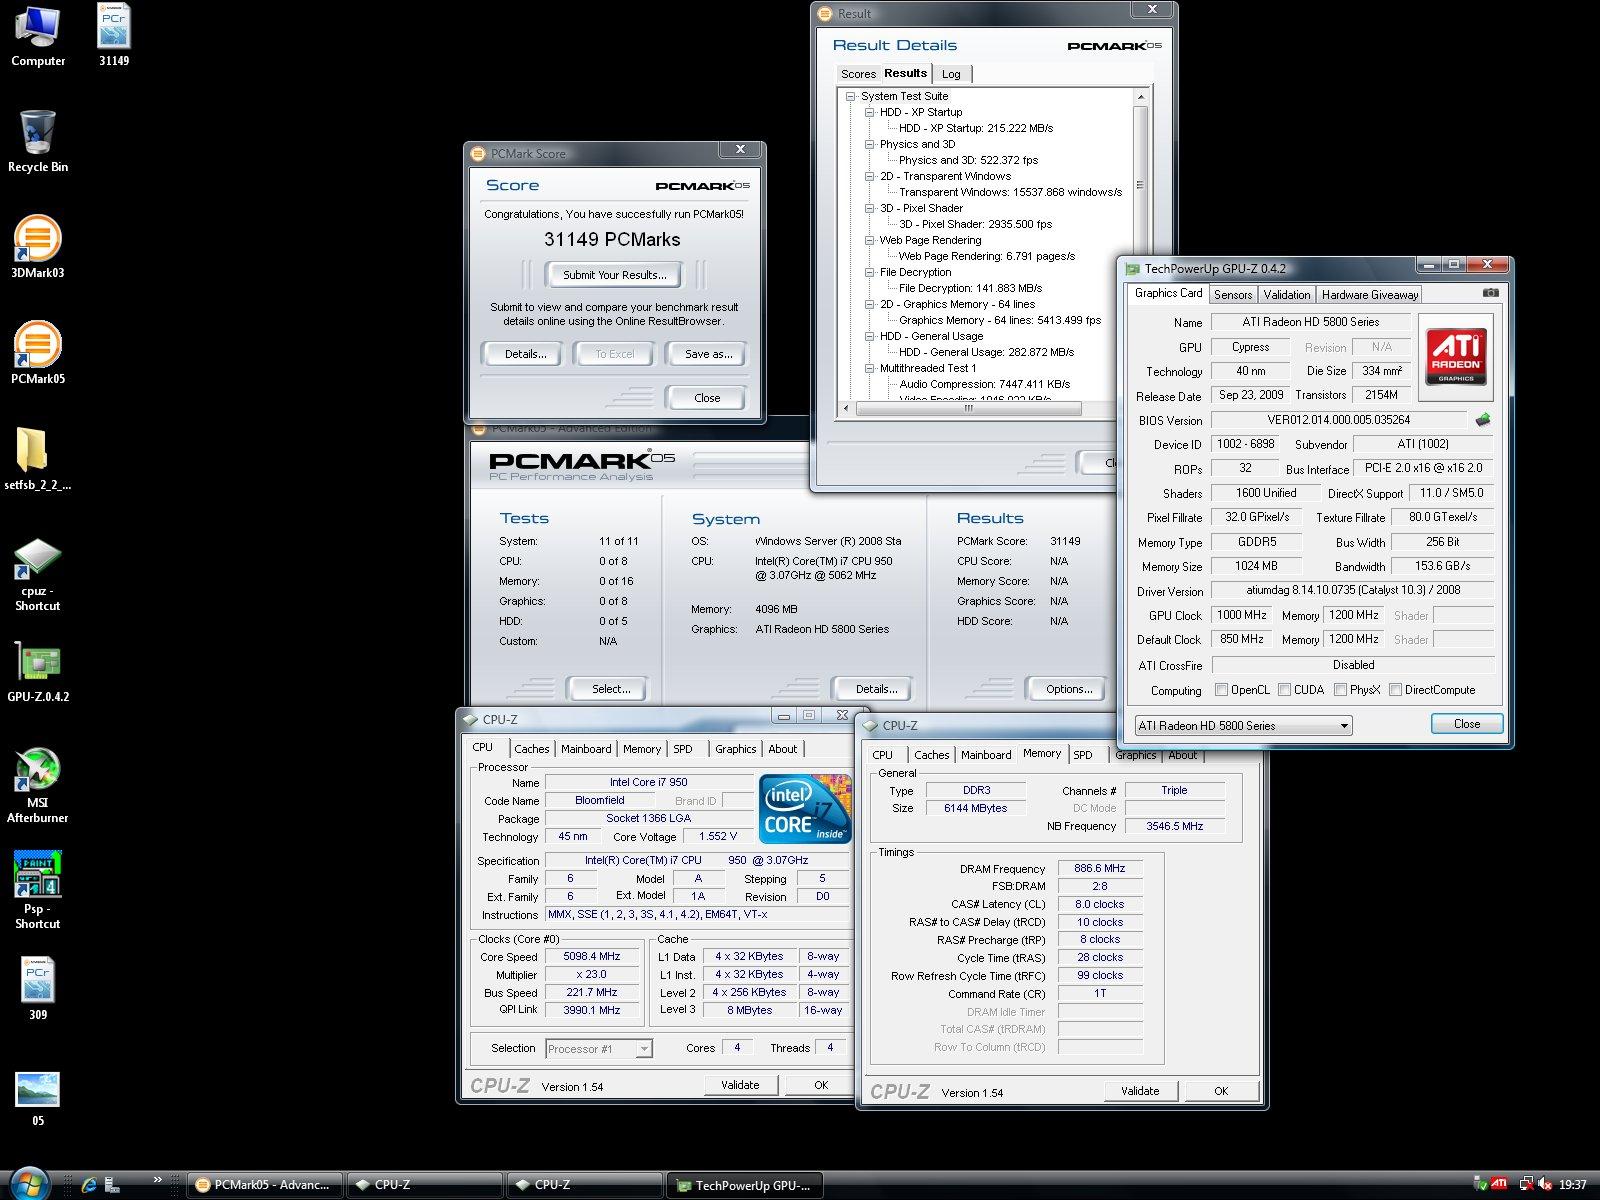This screenshot has height=1200, width=1600.
Task: Click the BIOS save chip icon in GPU-Z
Action: click(x=1483, y=420)
